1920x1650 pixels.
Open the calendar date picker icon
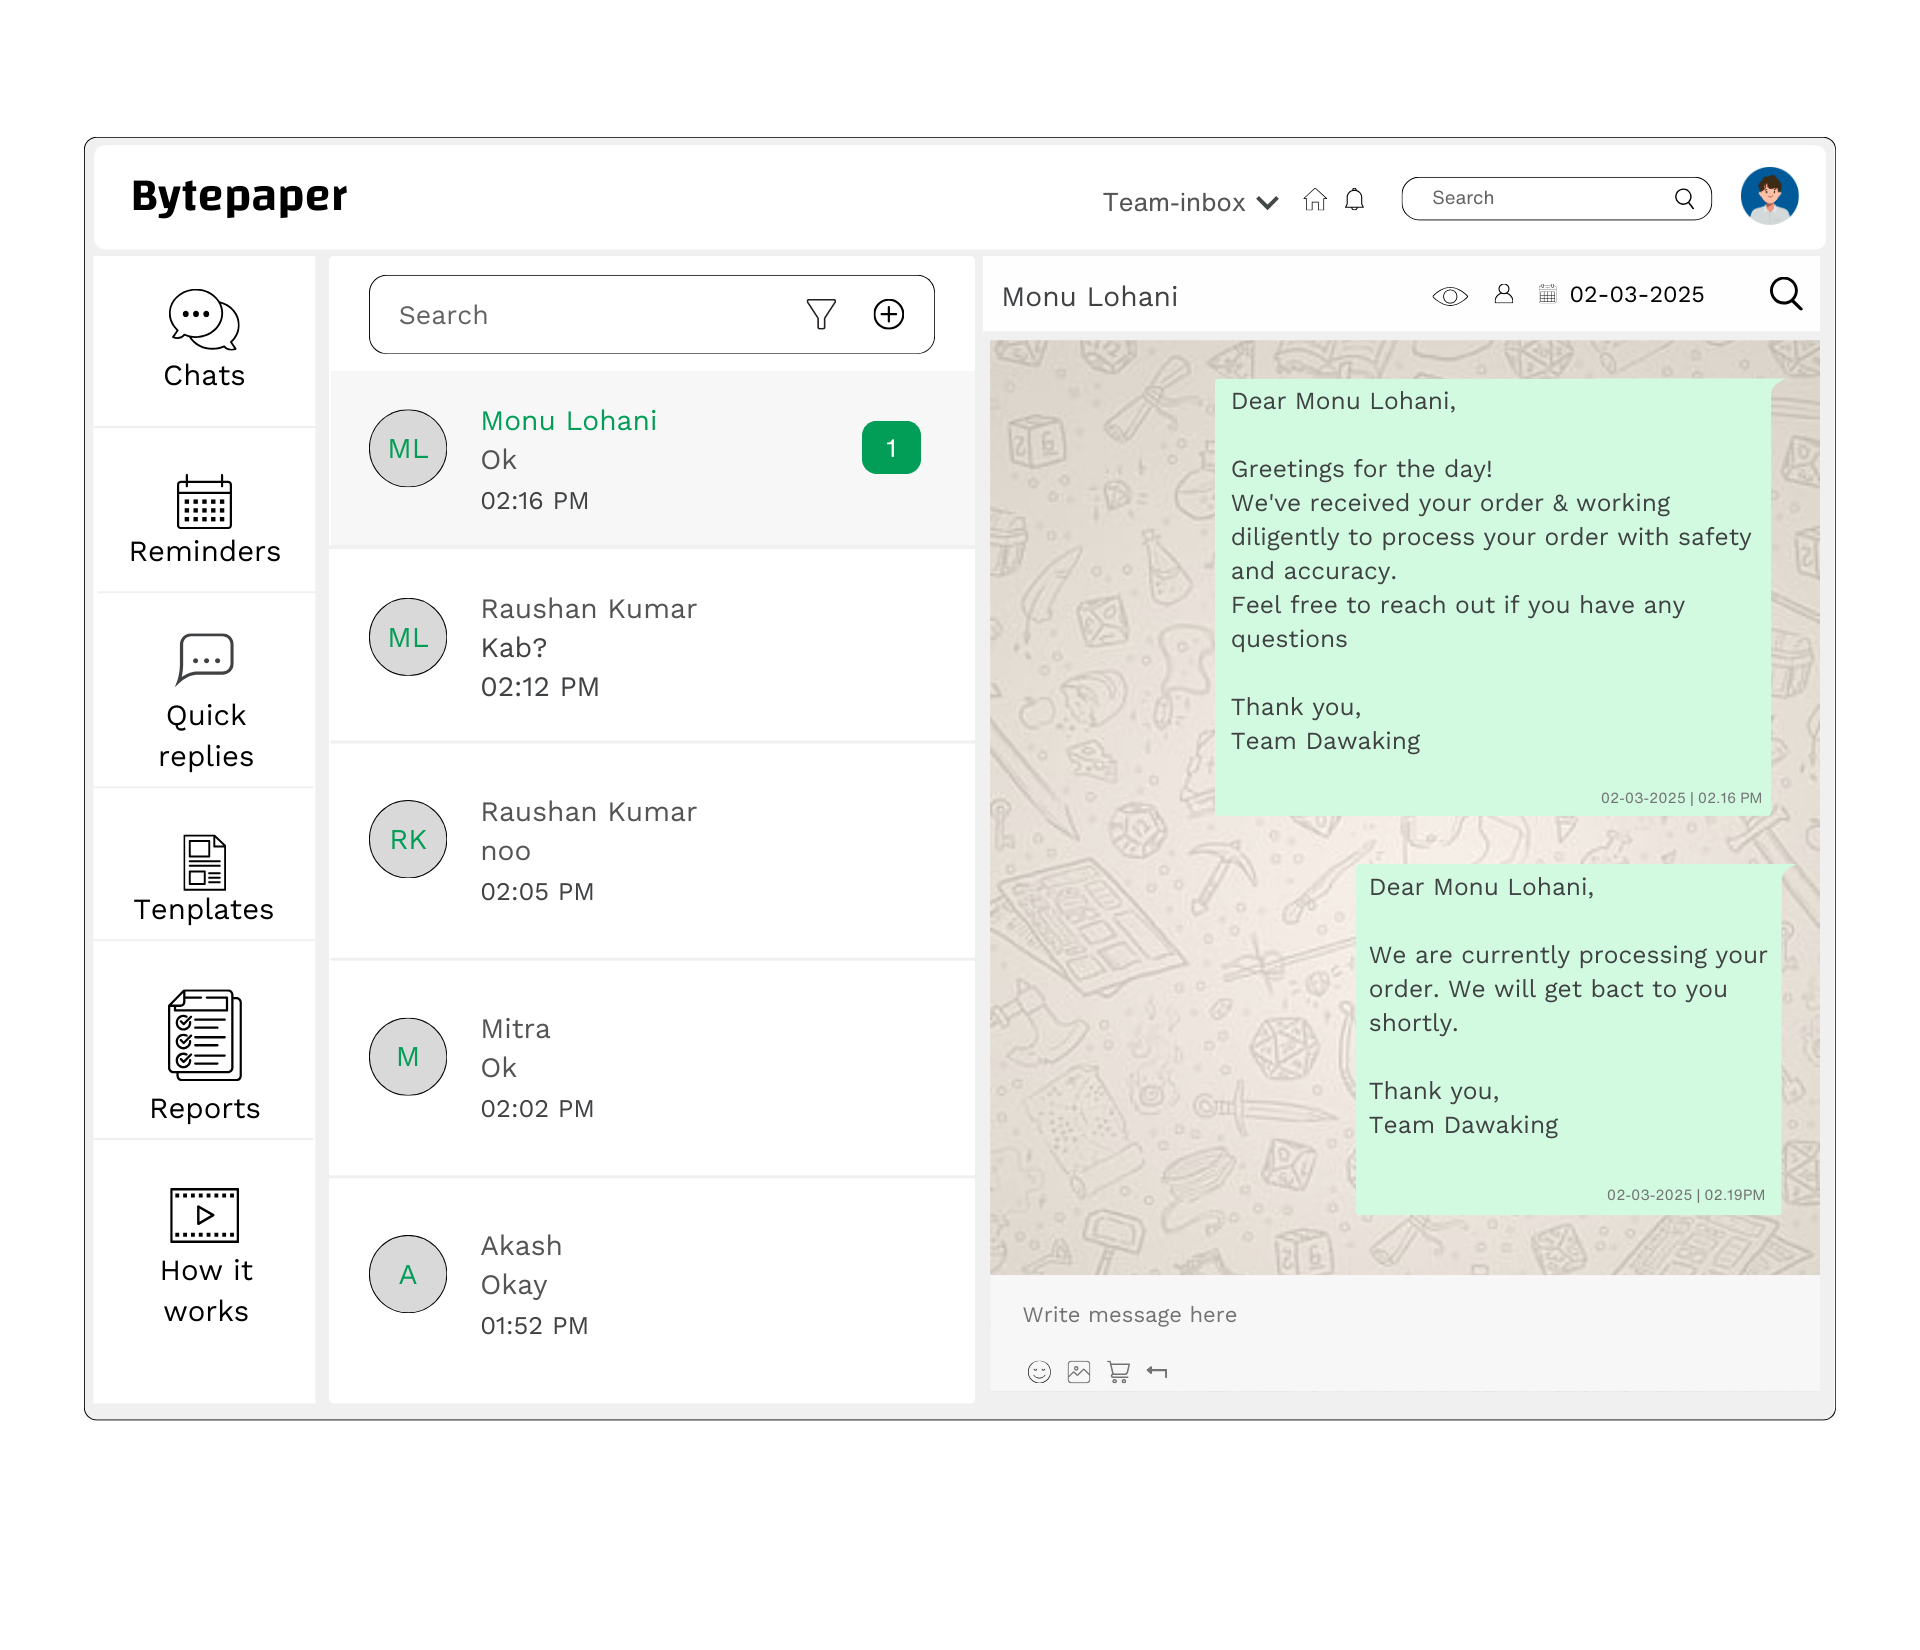coord(1547,294)
